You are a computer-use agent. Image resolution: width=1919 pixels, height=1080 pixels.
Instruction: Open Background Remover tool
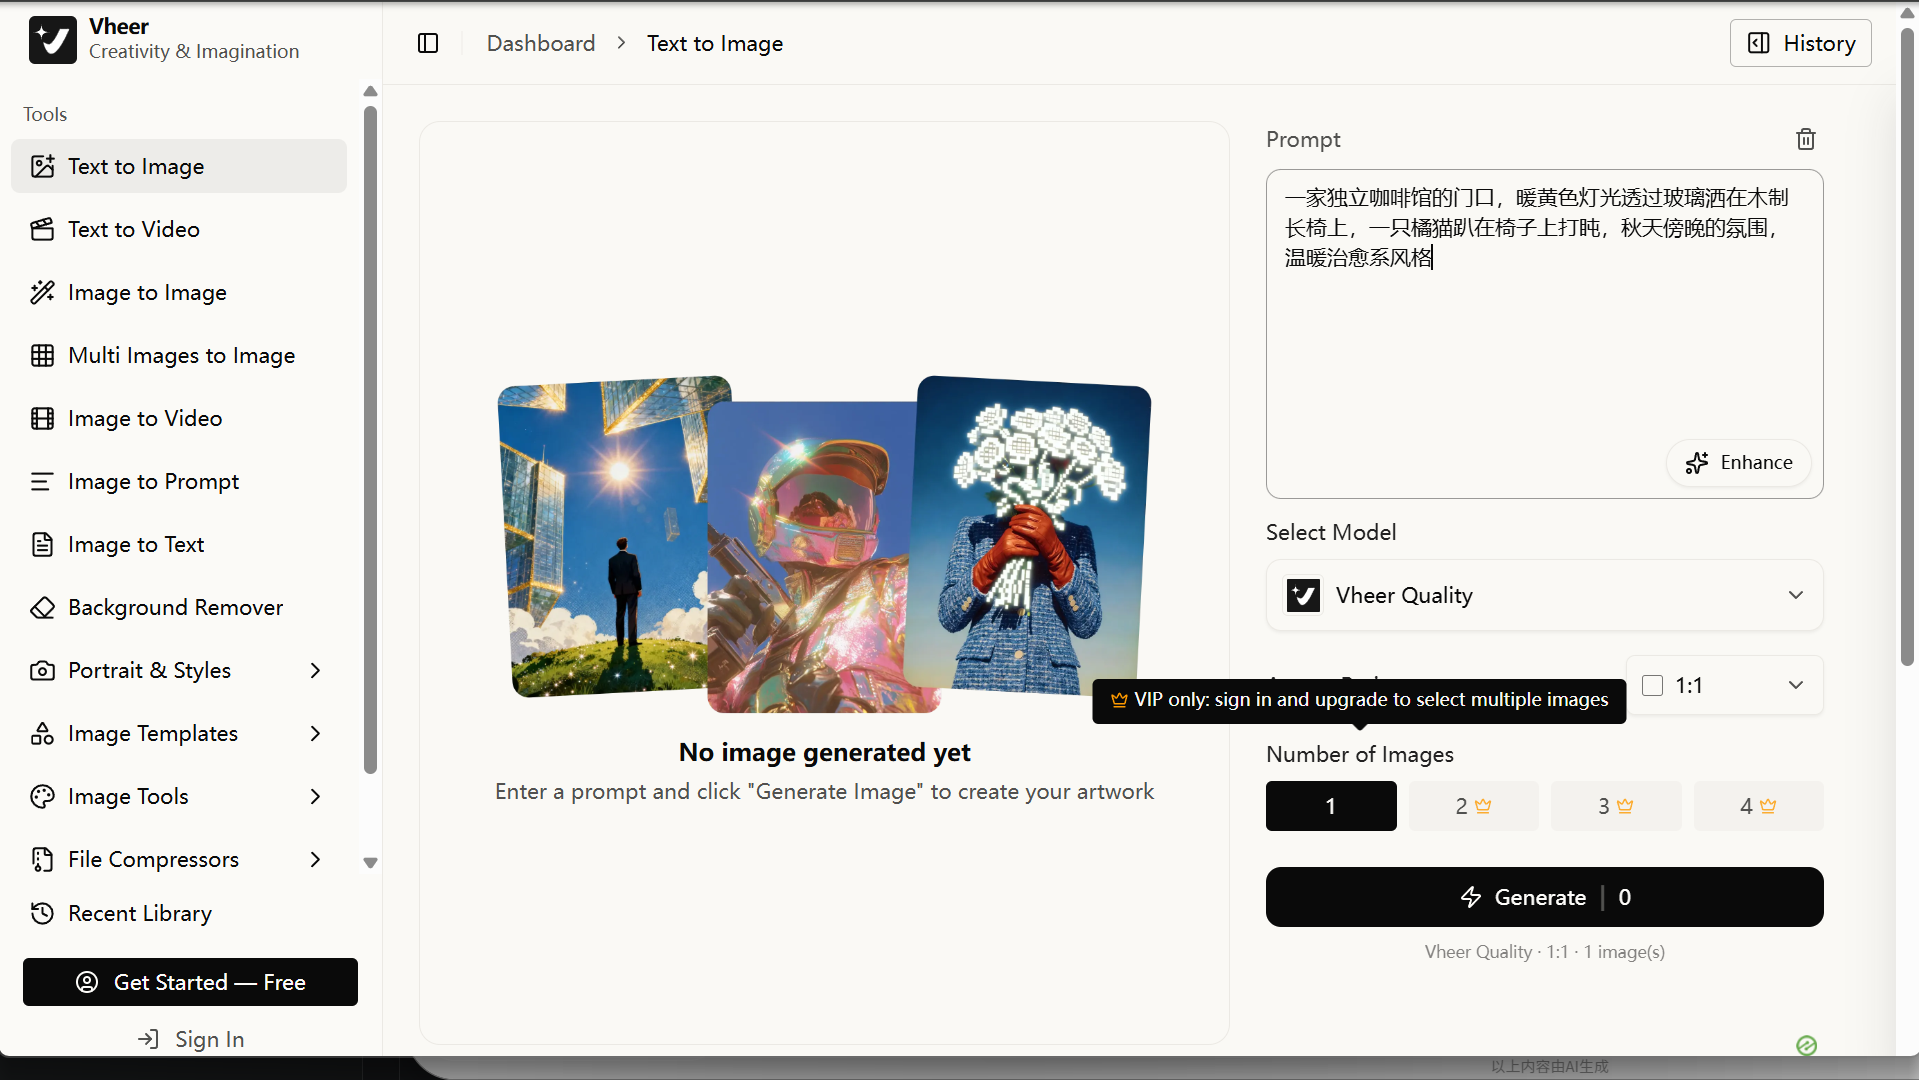click(179, 607)
